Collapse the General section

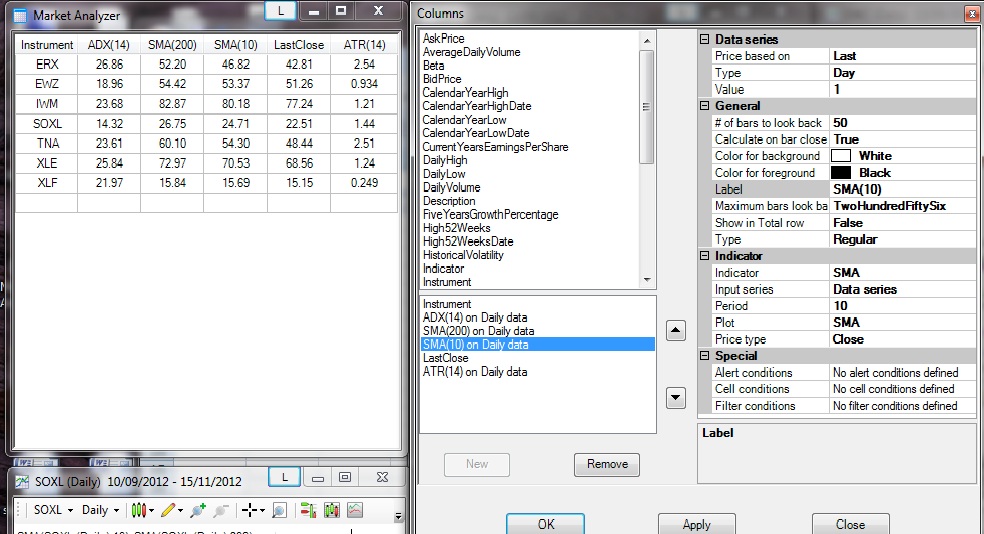[705, 105]
